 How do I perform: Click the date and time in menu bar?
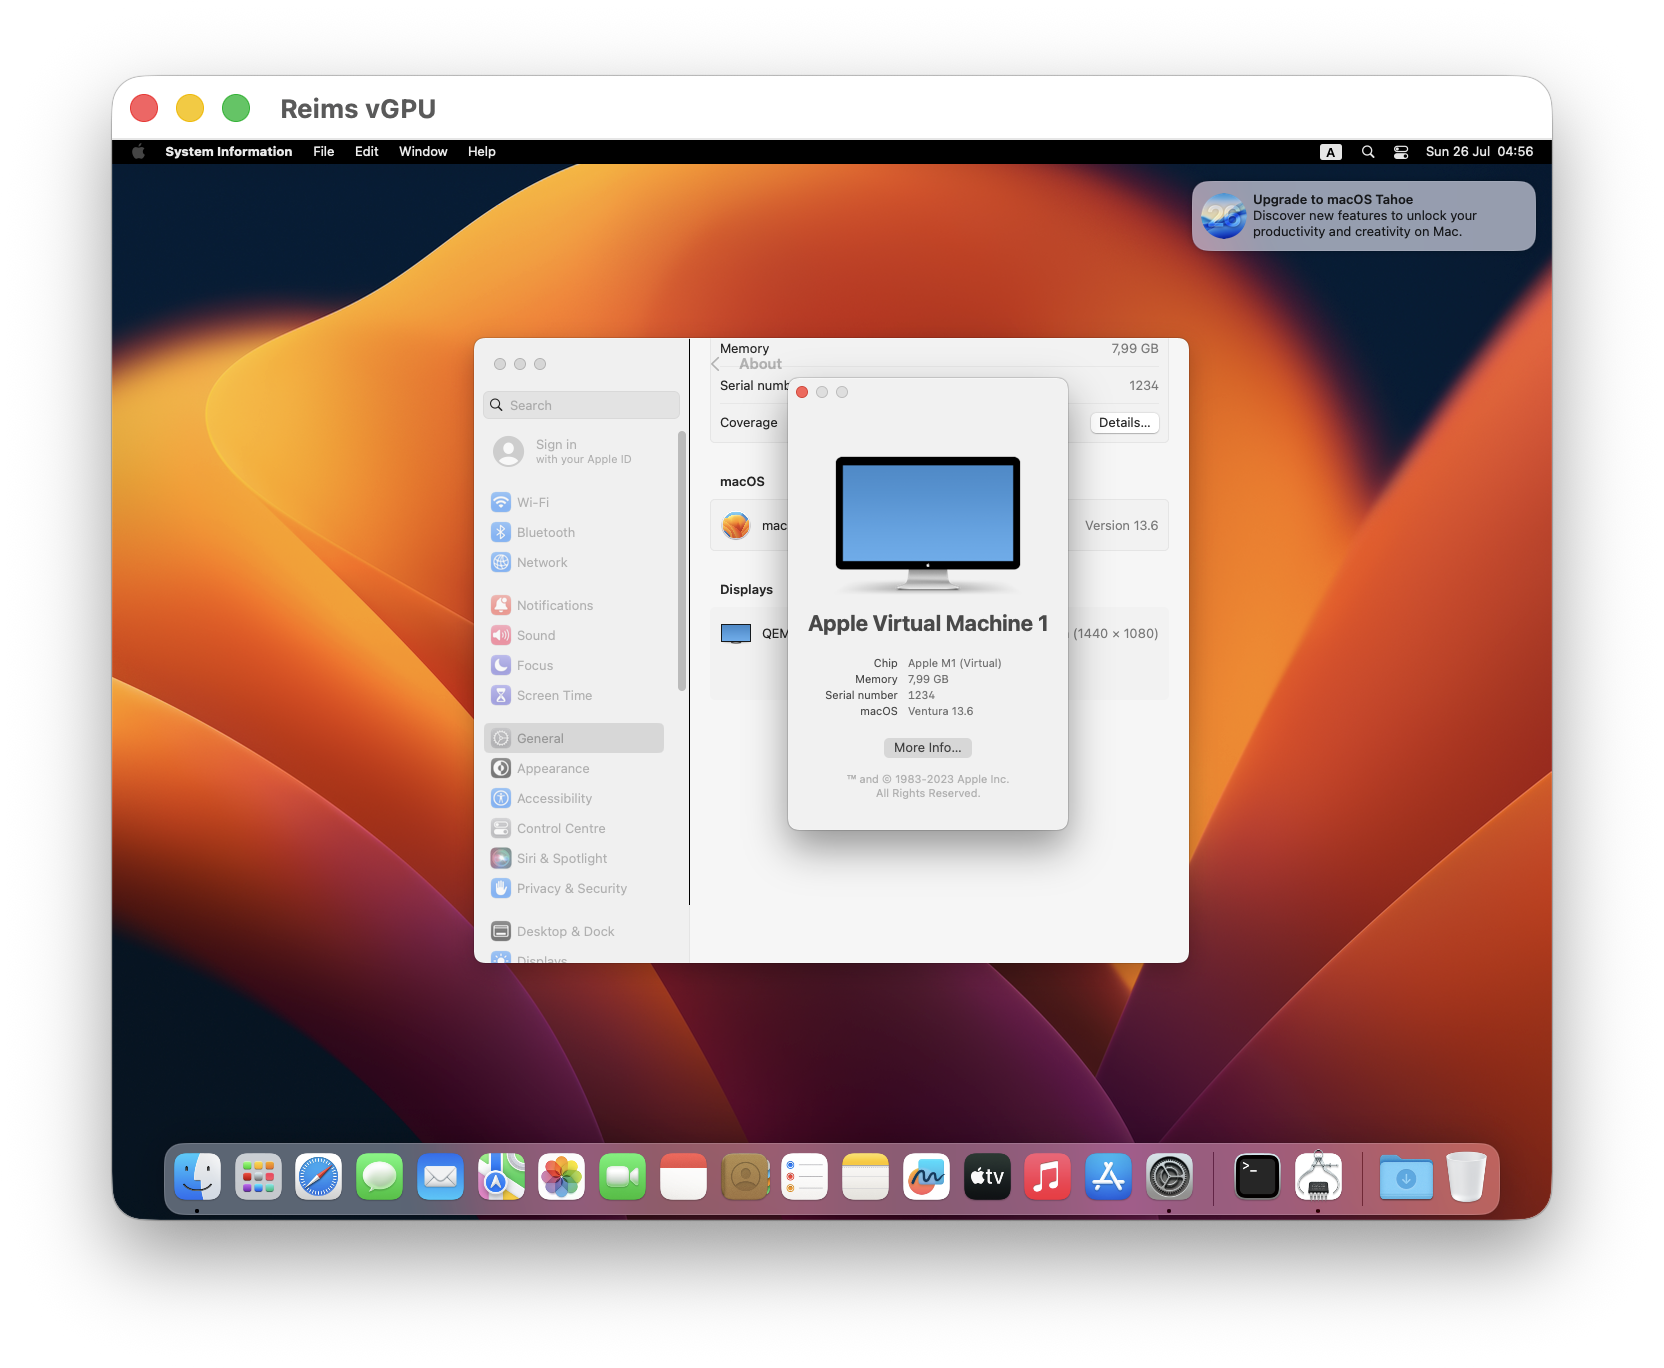(x=1480, y=151)
